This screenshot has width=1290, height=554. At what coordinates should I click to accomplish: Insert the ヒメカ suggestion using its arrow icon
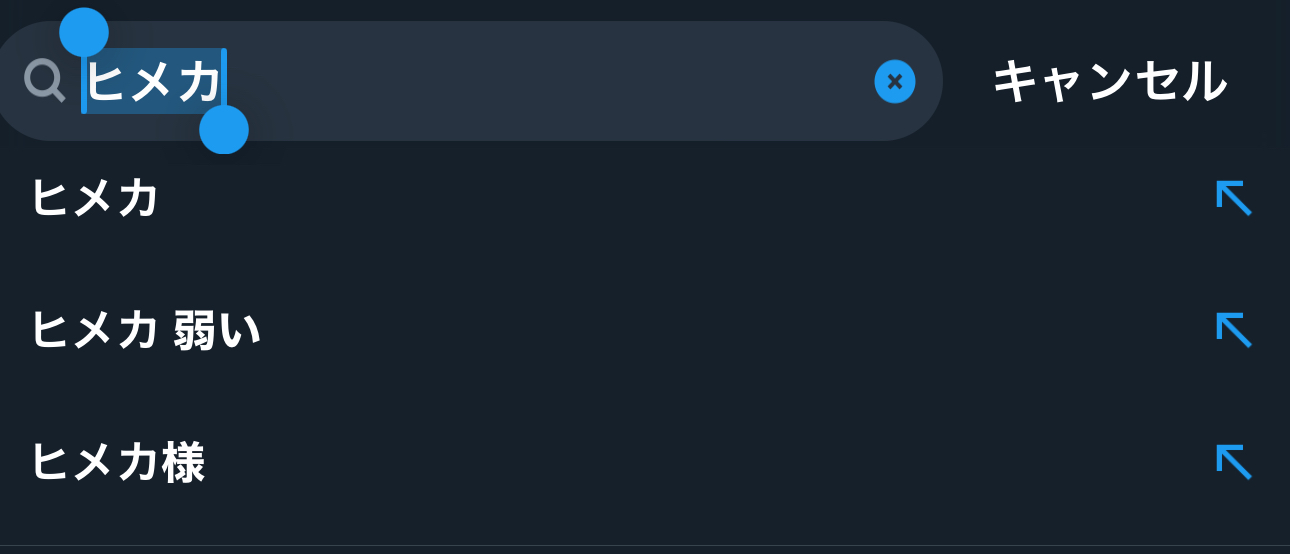coord(1234,198)
